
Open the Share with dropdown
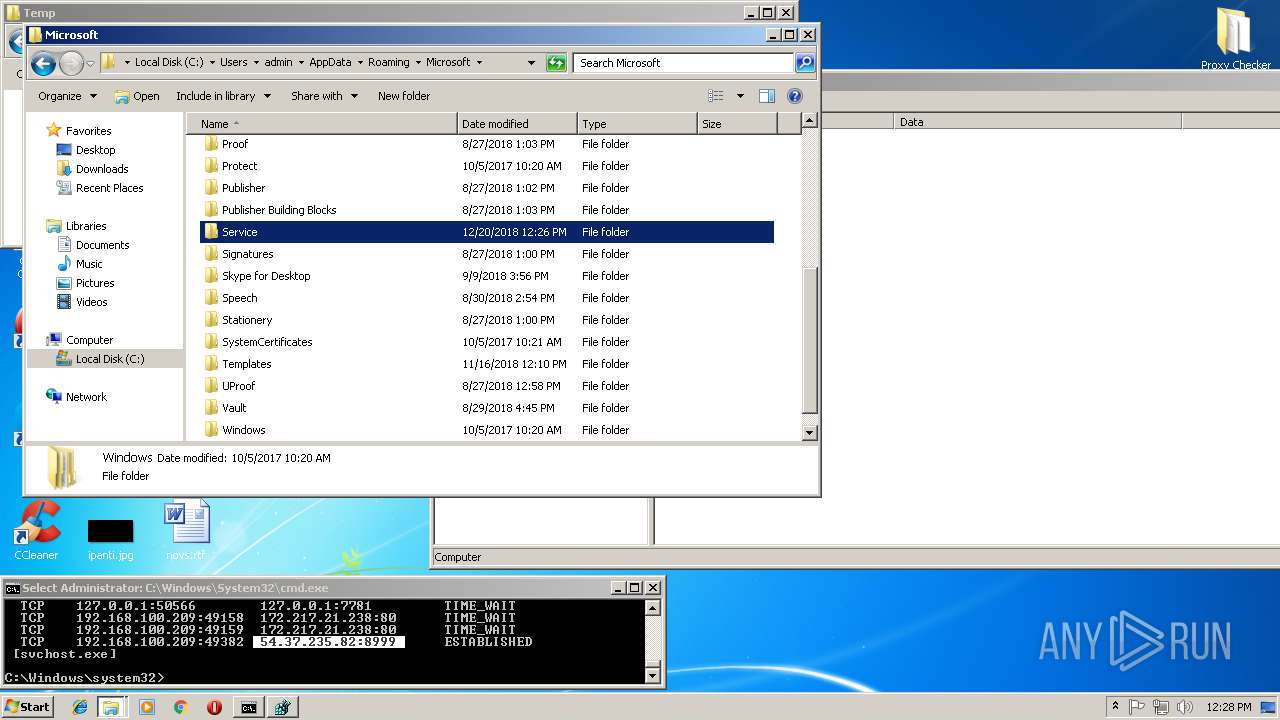[324, 96]
